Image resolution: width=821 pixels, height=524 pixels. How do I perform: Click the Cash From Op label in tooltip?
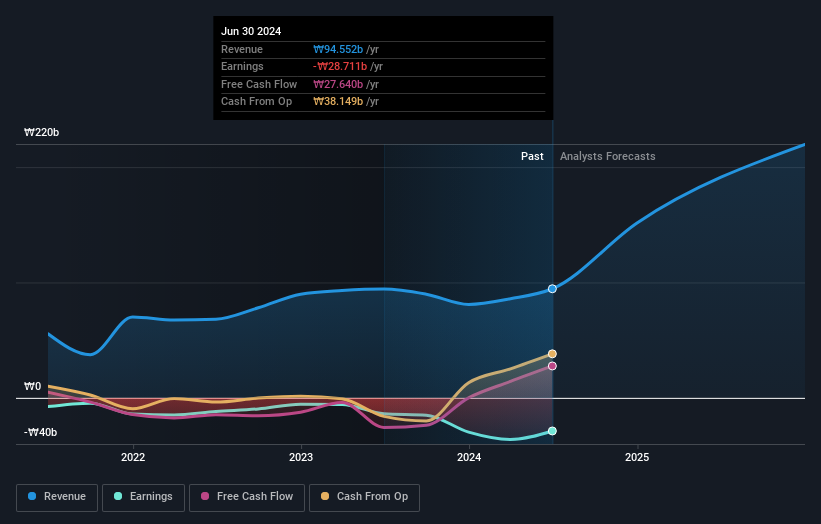click(257, 102)
